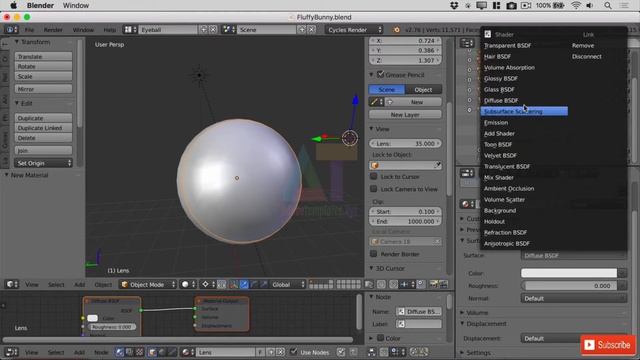The image size is (640, 360).
Task: Click the Grease Pencil draw pencil icon
Action: click(375, 102)
